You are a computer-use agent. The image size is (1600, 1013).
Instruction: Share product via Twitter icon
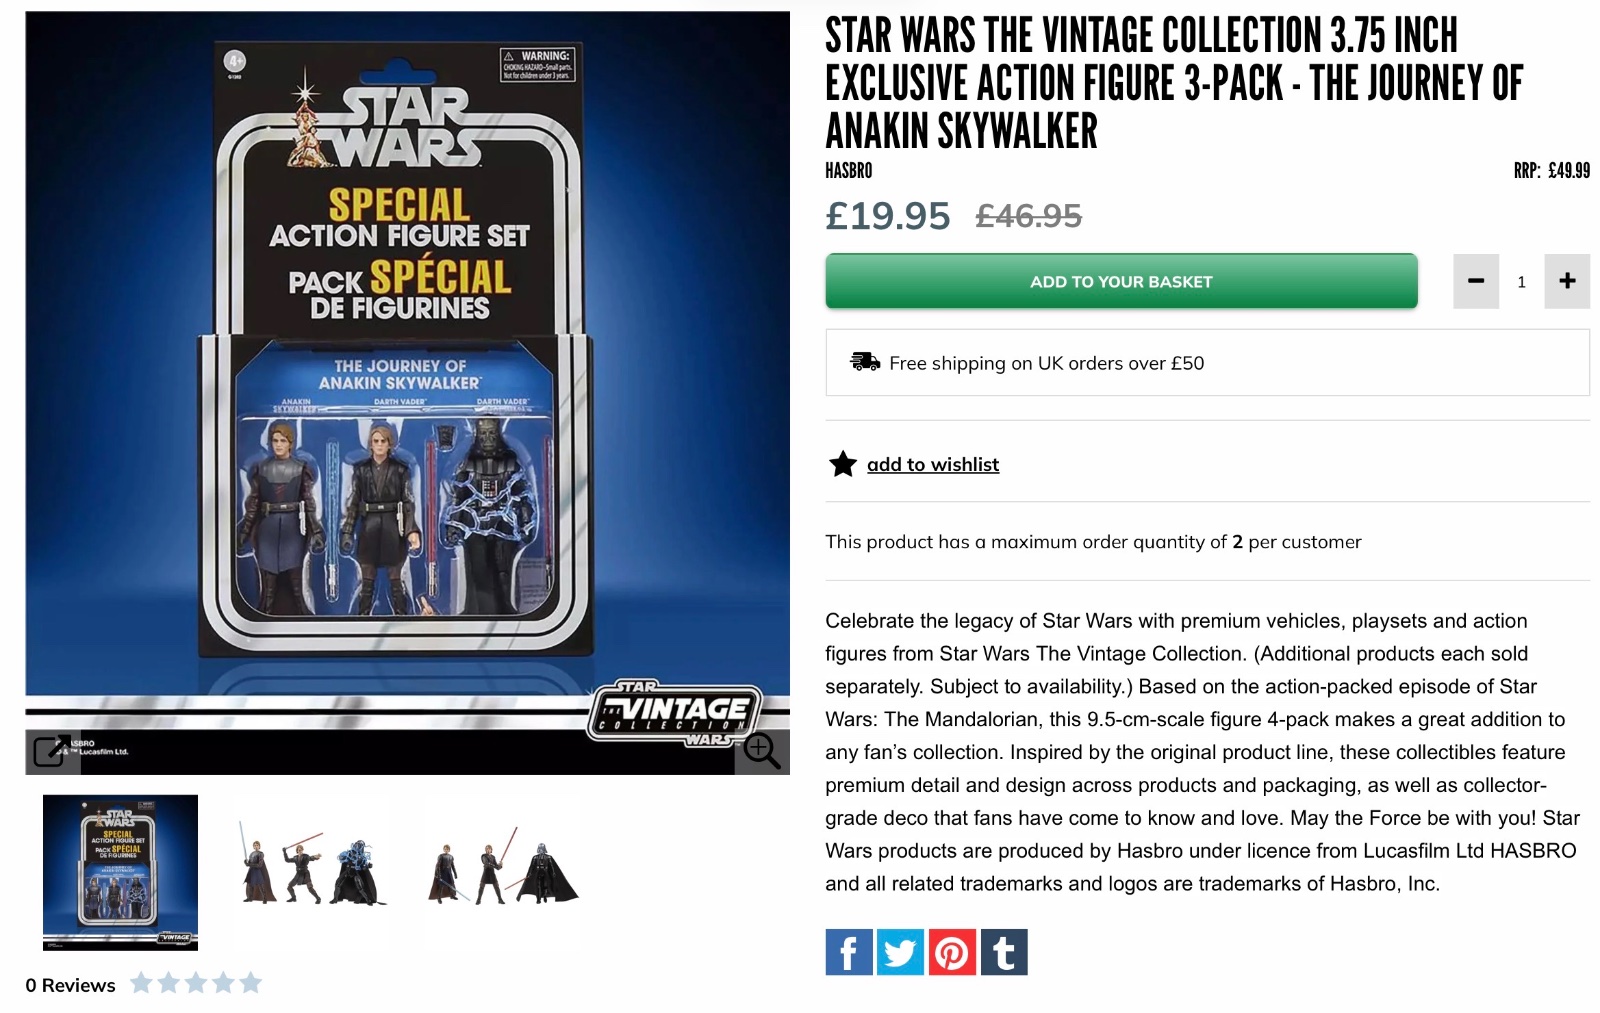[x=900, y=952]
